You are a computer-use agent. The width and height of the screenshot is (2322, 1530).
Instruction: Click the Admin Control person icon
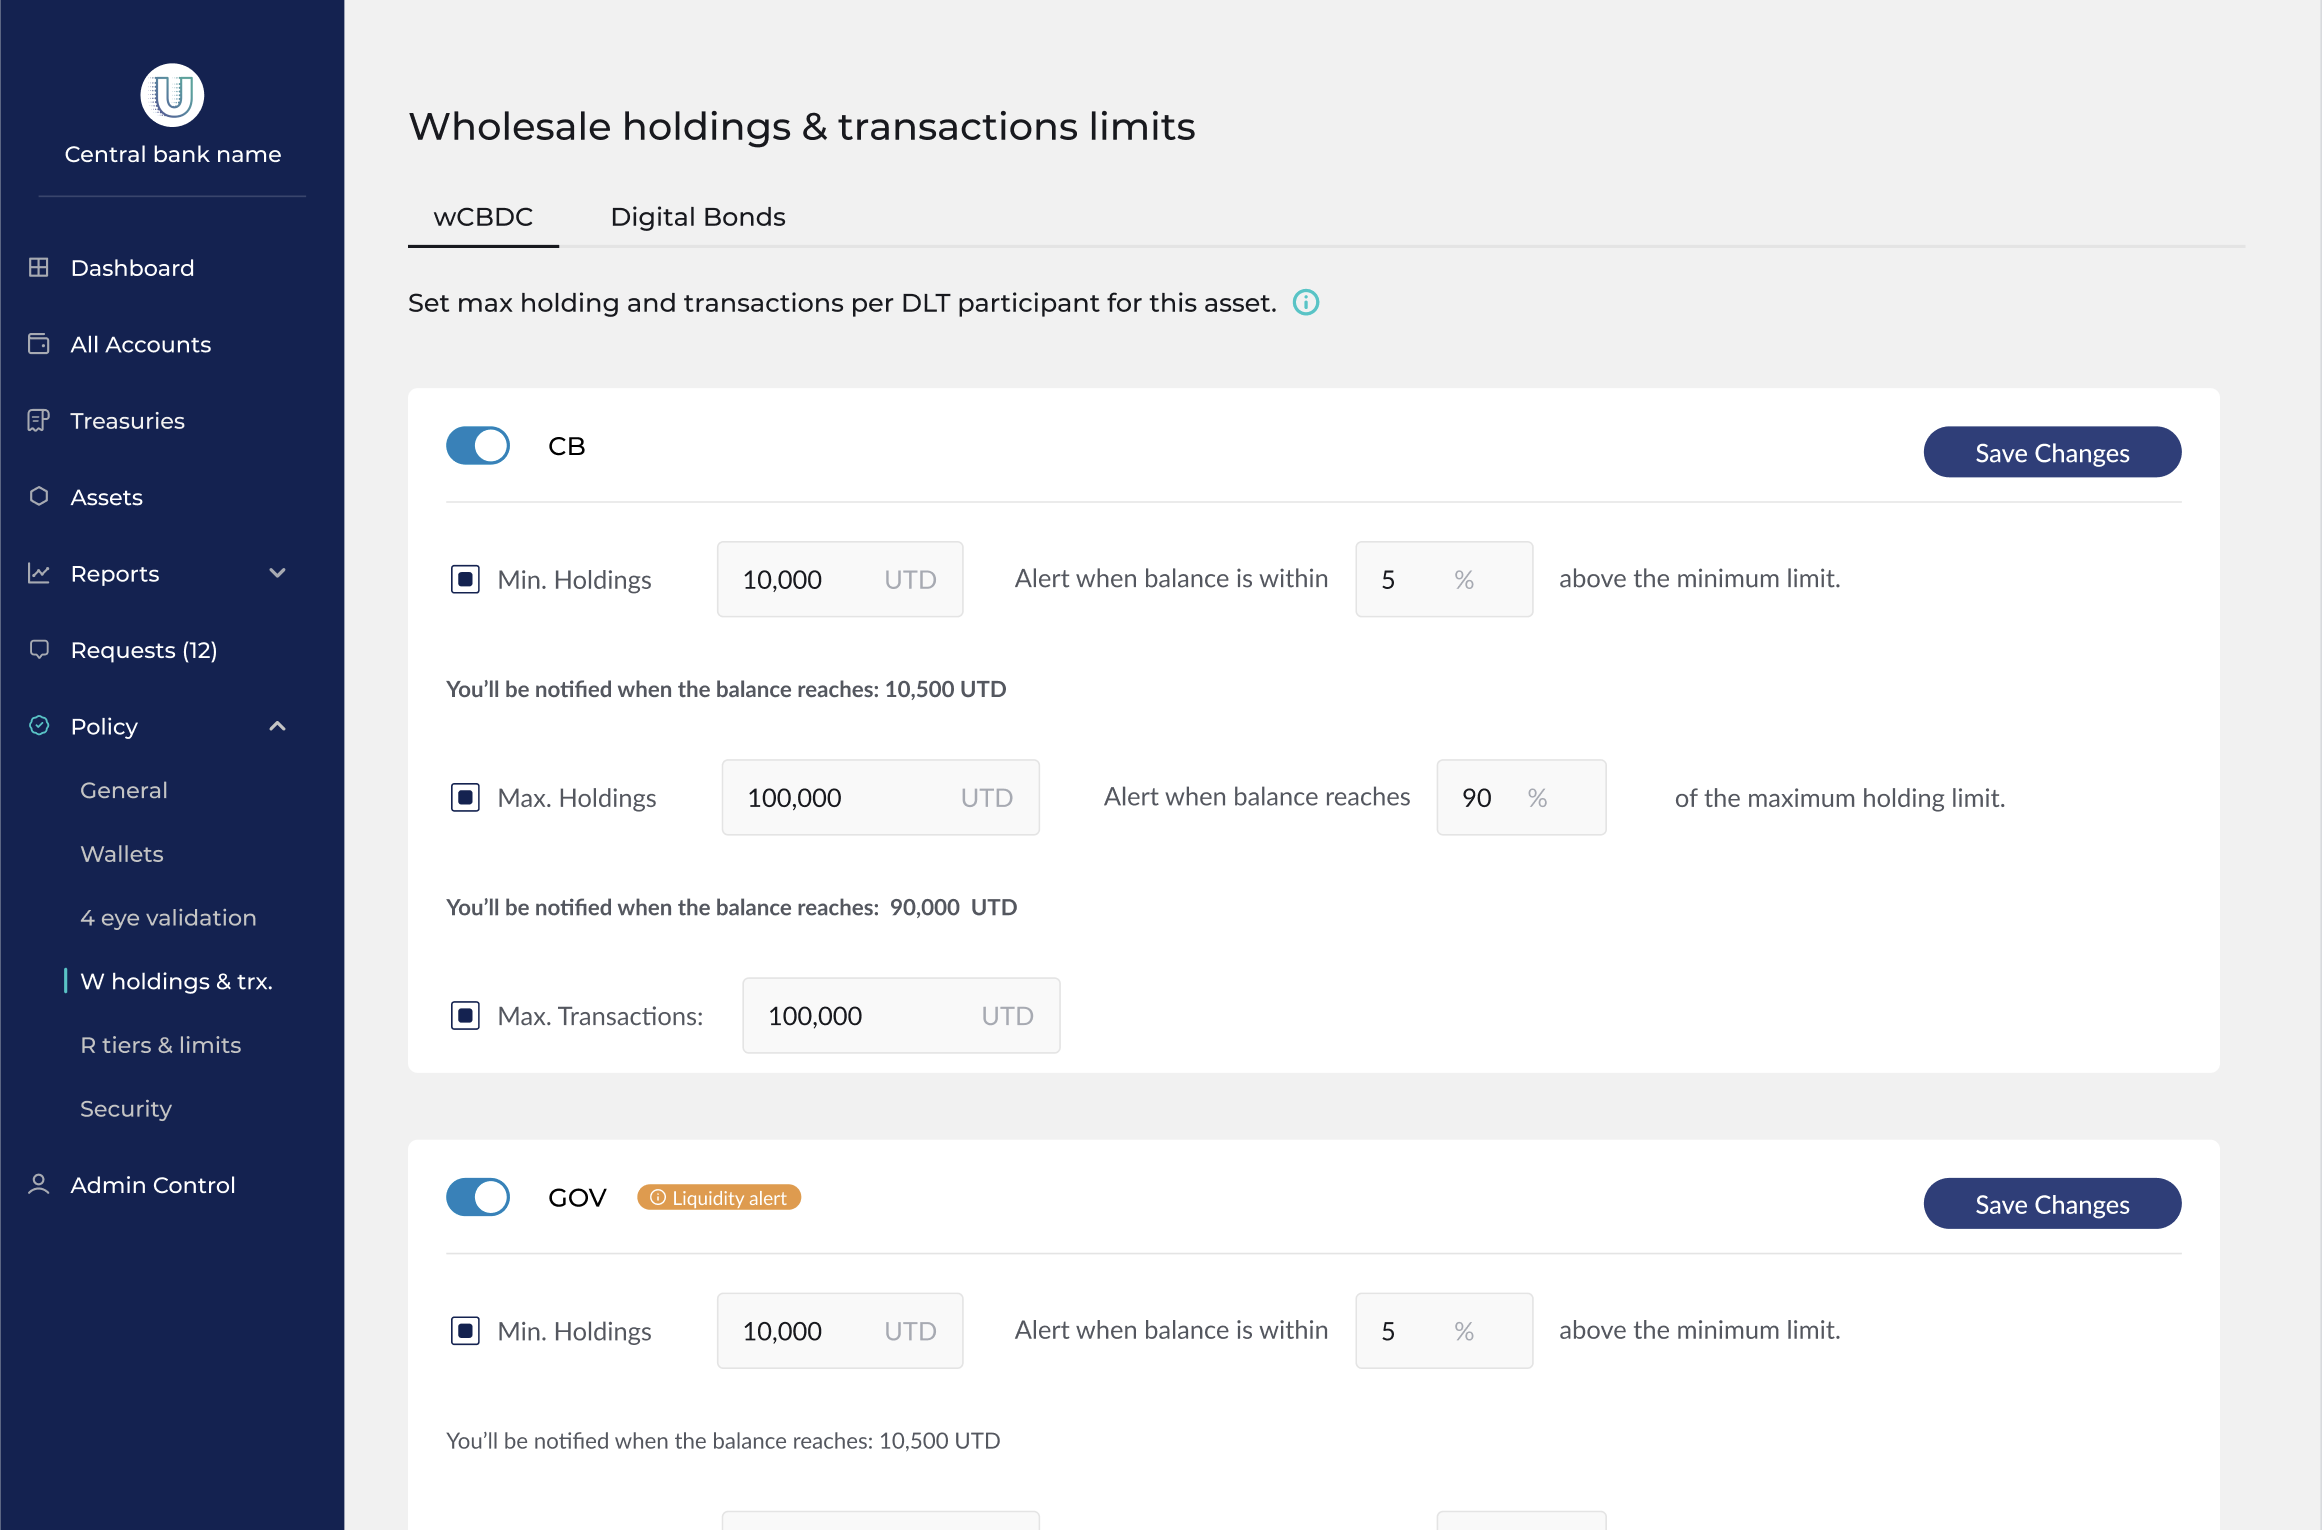(39, 1185)
